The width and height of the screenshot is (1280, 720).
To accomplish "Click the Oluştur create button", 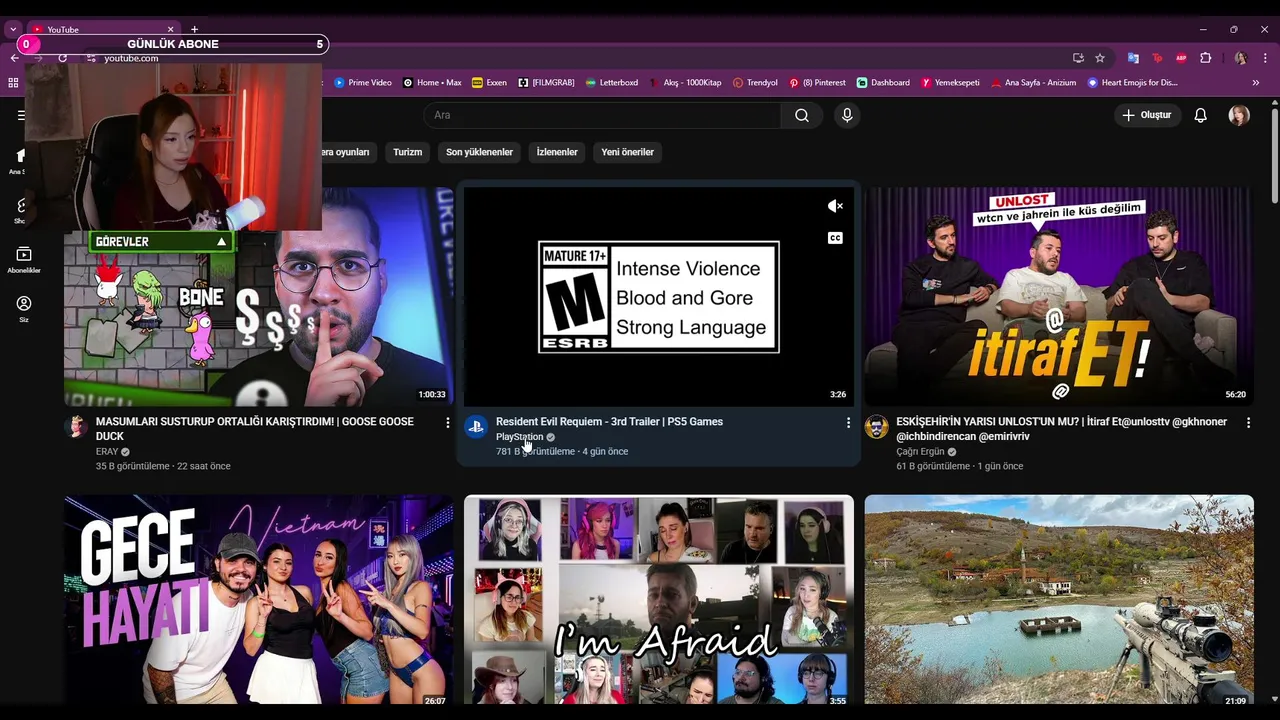I will coord(1147,115).
